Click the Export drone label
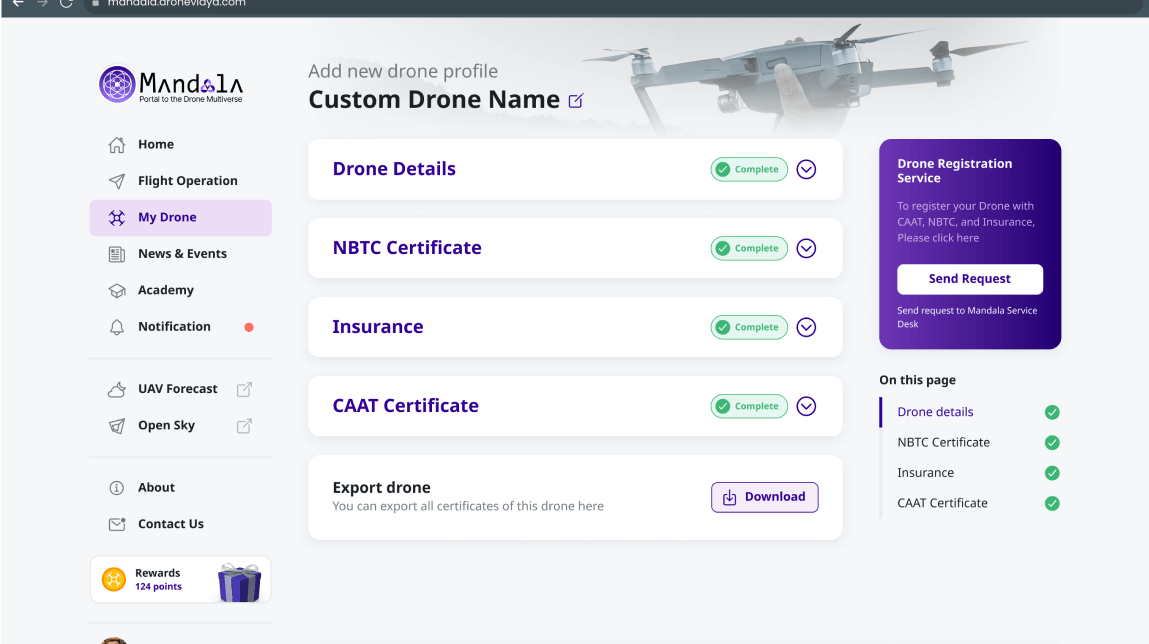 pos(381,488)
